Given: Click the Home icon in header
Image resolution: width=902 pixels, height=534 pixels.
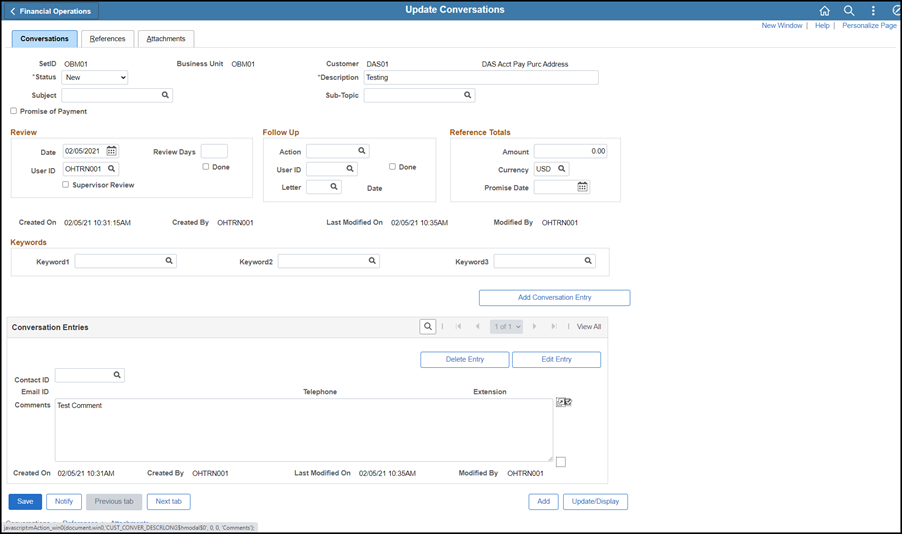Looking at the screenshot, I should (x=824, y=11).
